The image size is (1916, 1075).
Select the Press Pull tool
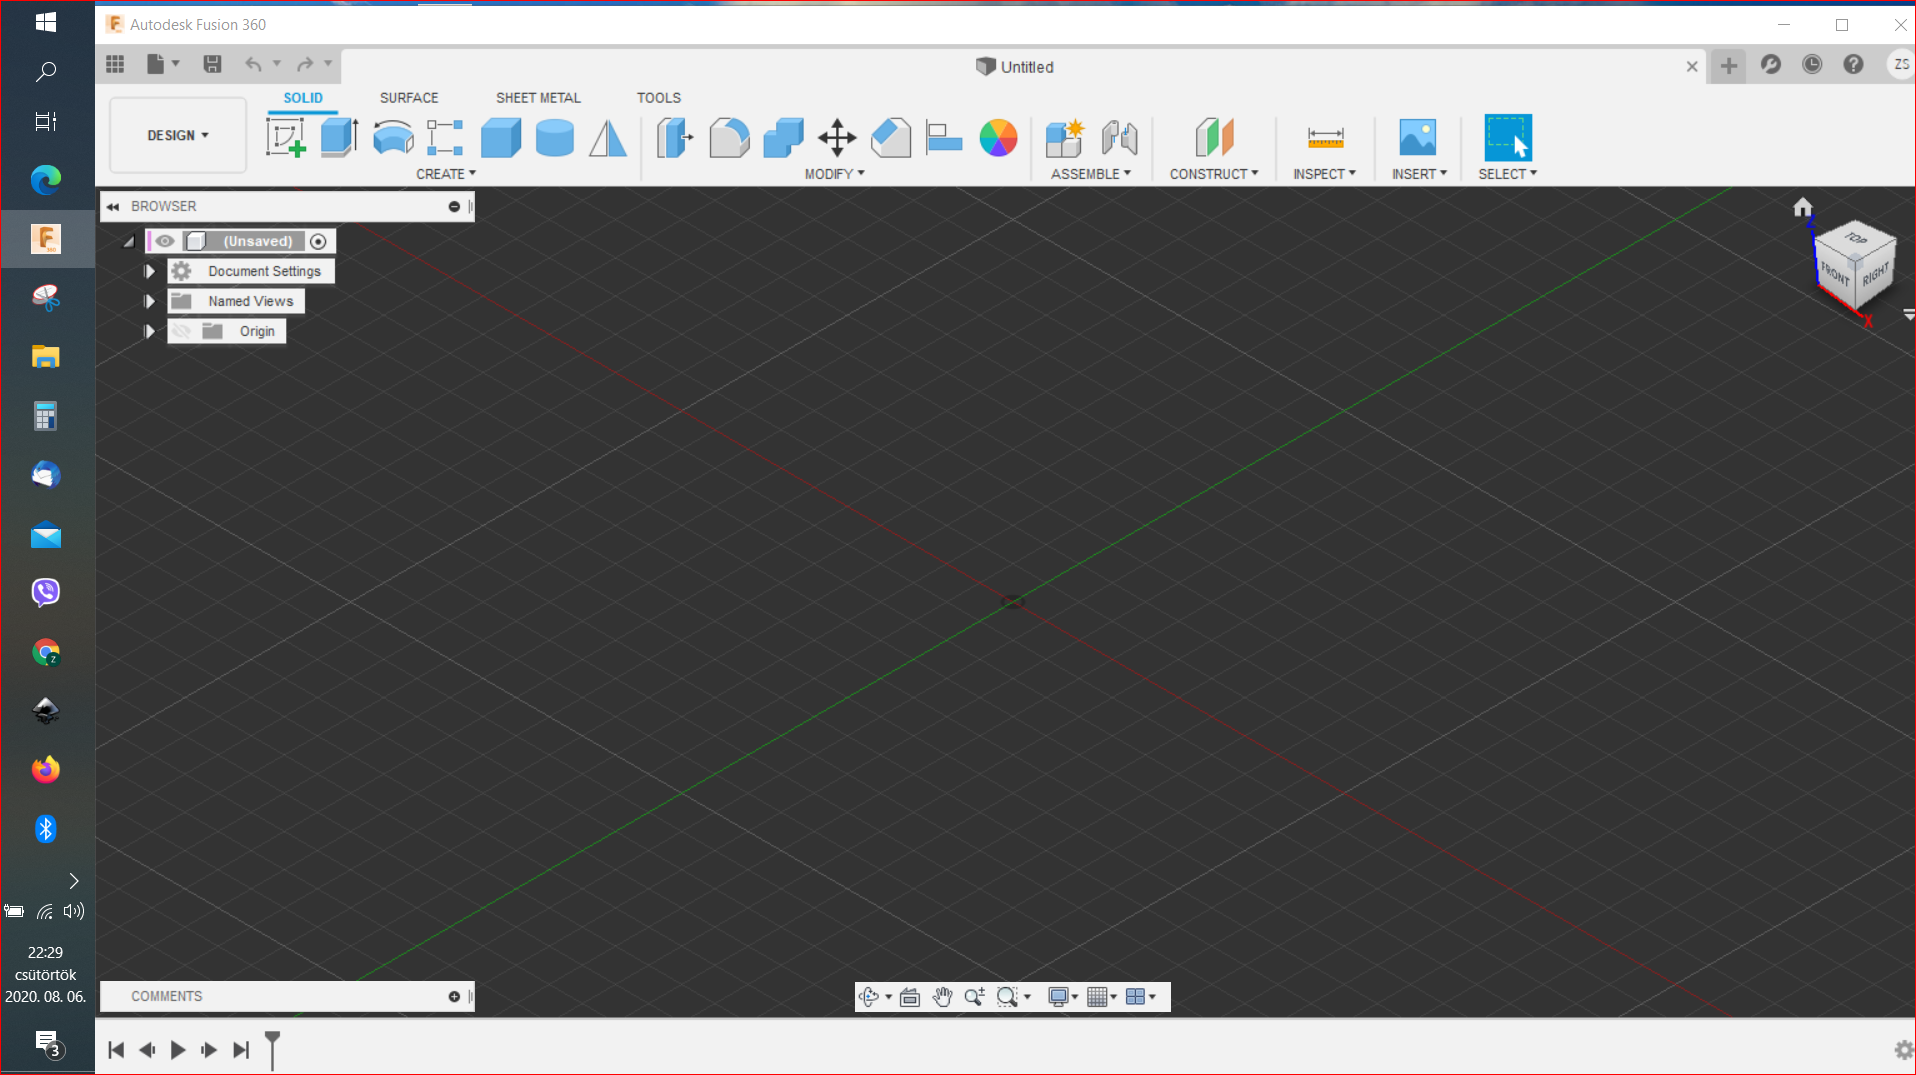(675, 137)
